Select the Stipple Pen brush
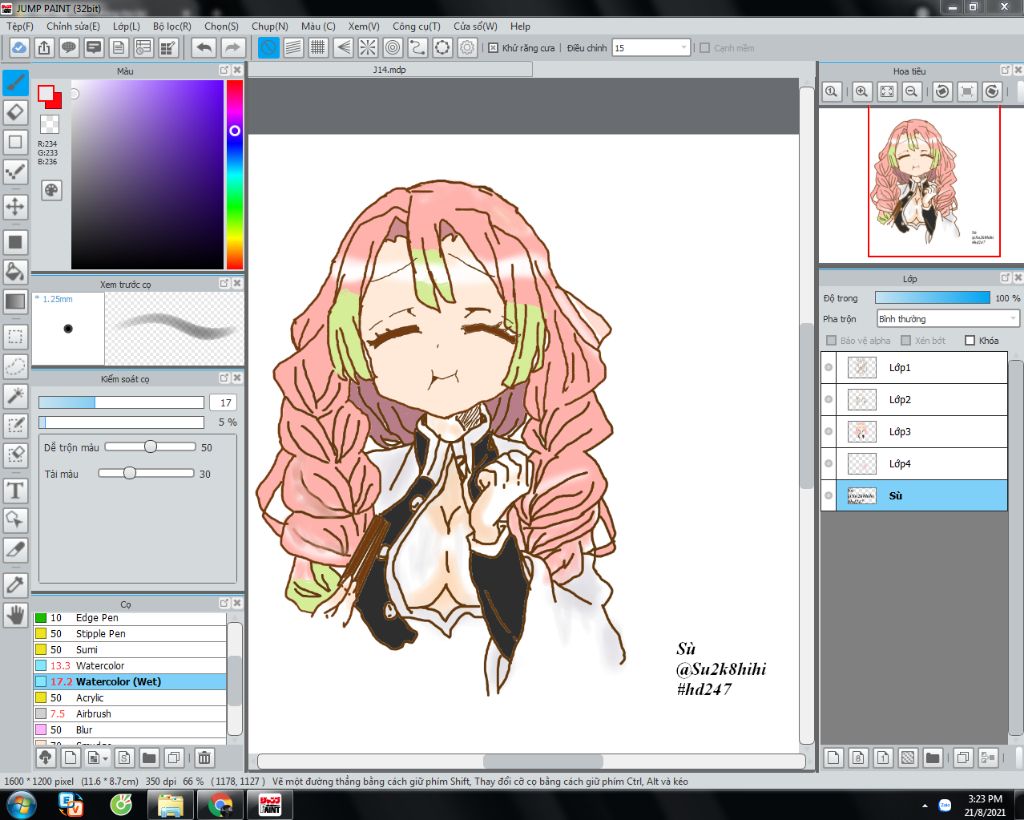This screenshot has height=820, width=1024. 130,633
